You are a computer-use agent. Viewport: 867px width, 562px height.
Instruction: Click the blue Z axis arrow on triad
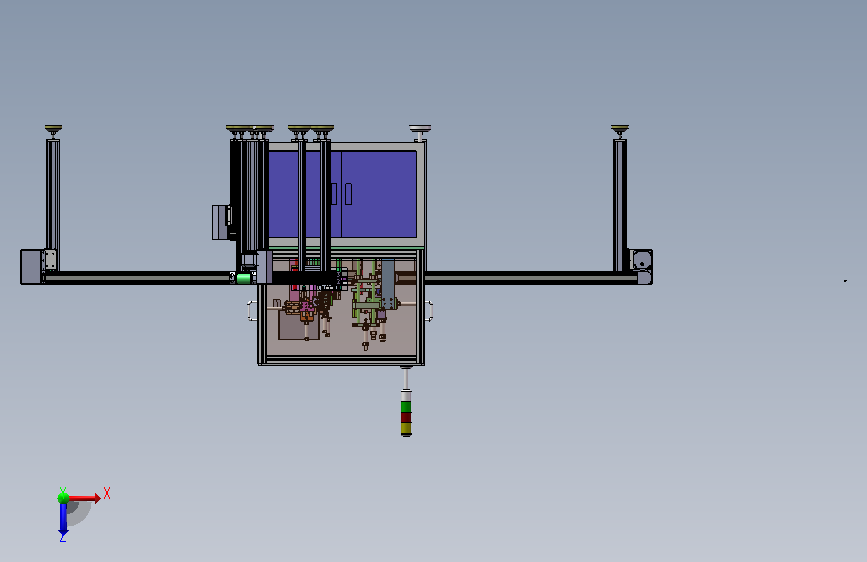[x=63, y=520]
